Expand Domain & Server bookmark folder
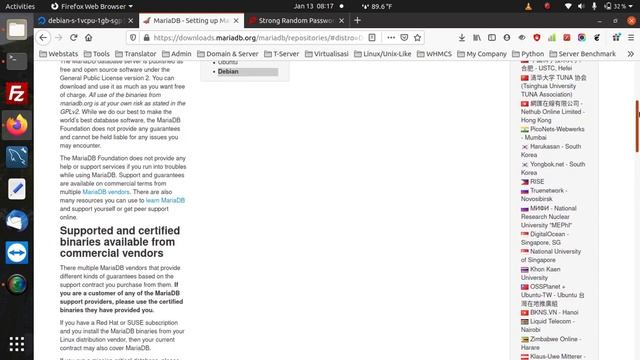The height and width of the screenshot is (360, 640). tap(227, 53)
